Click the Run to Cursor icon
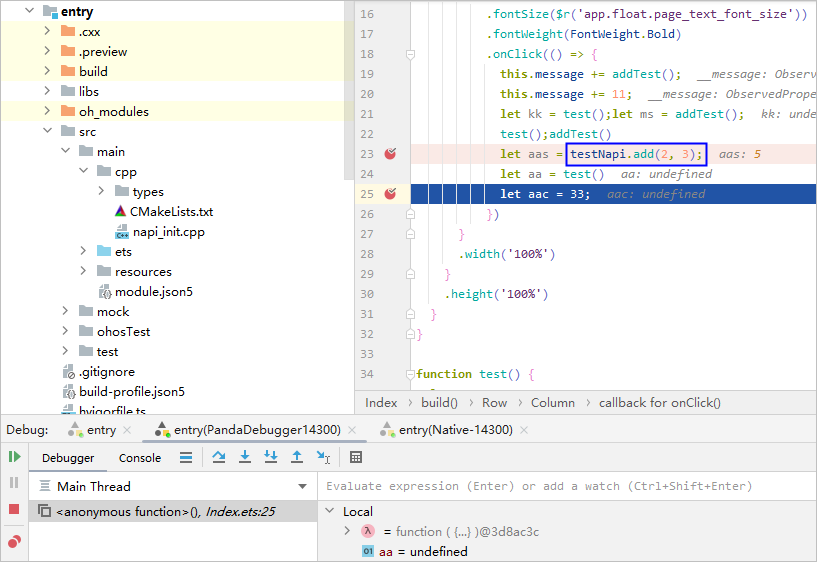The image size is (817, 562). (323, 457)
